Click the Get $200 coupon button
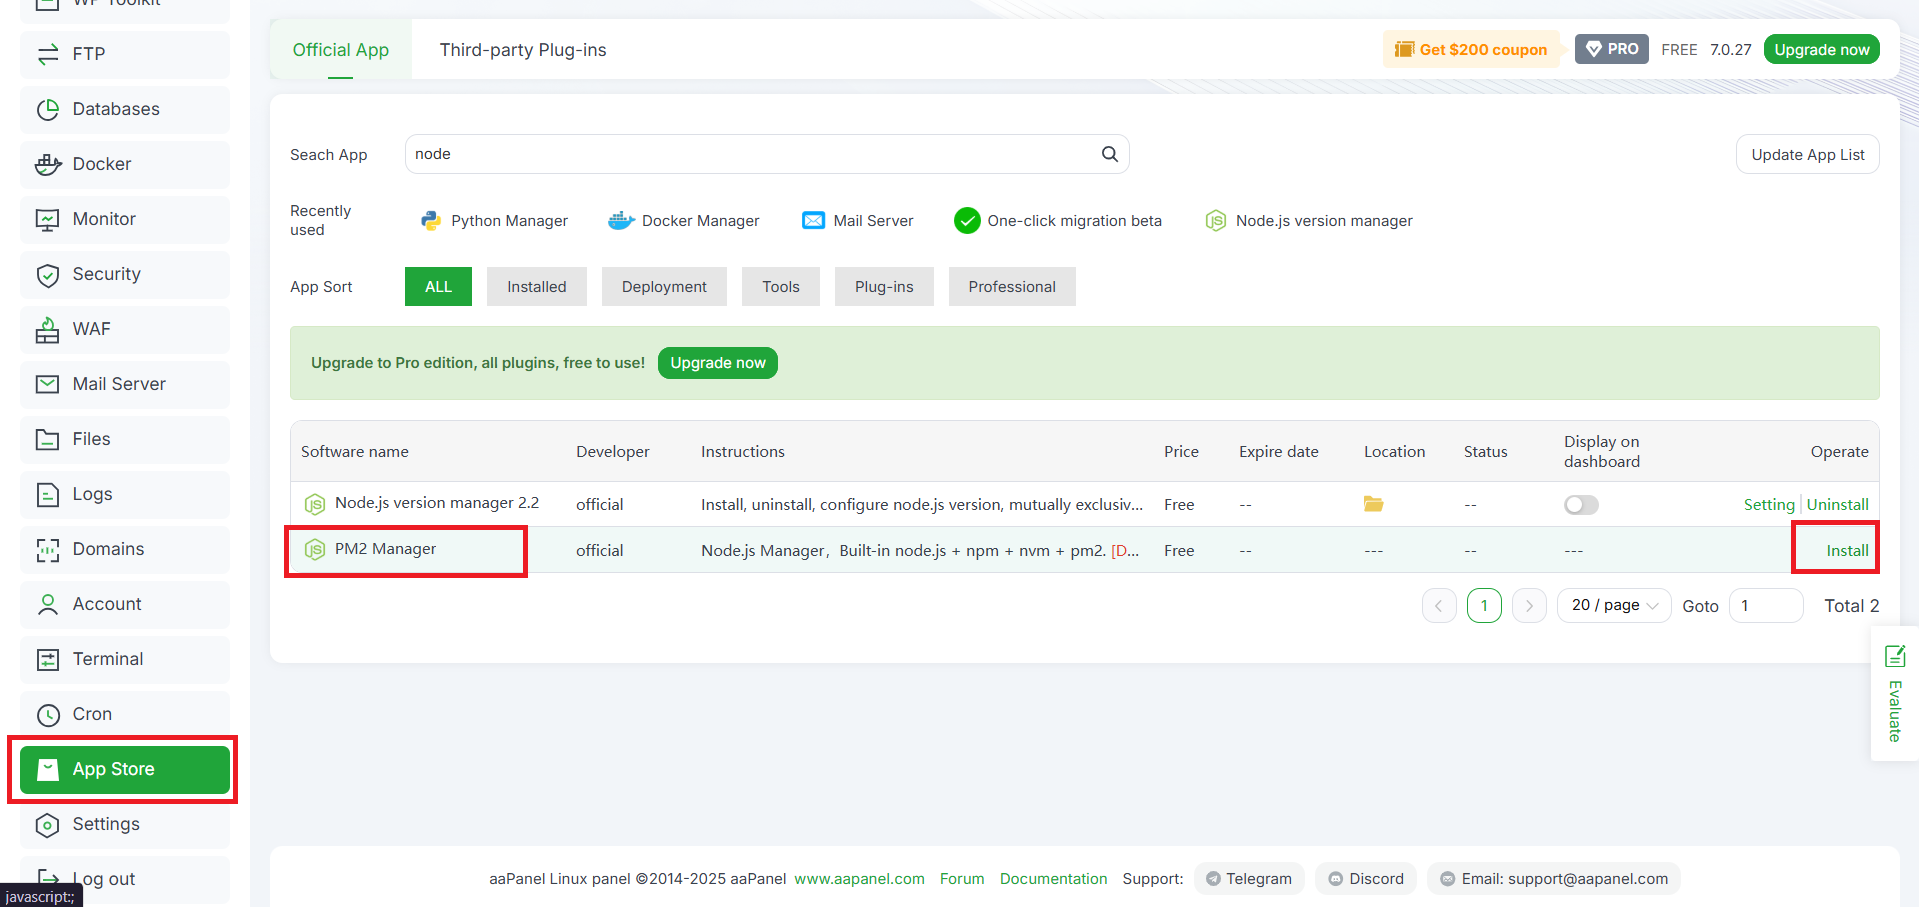Screen dimensions: 1919x907 tap(1471, 50)
